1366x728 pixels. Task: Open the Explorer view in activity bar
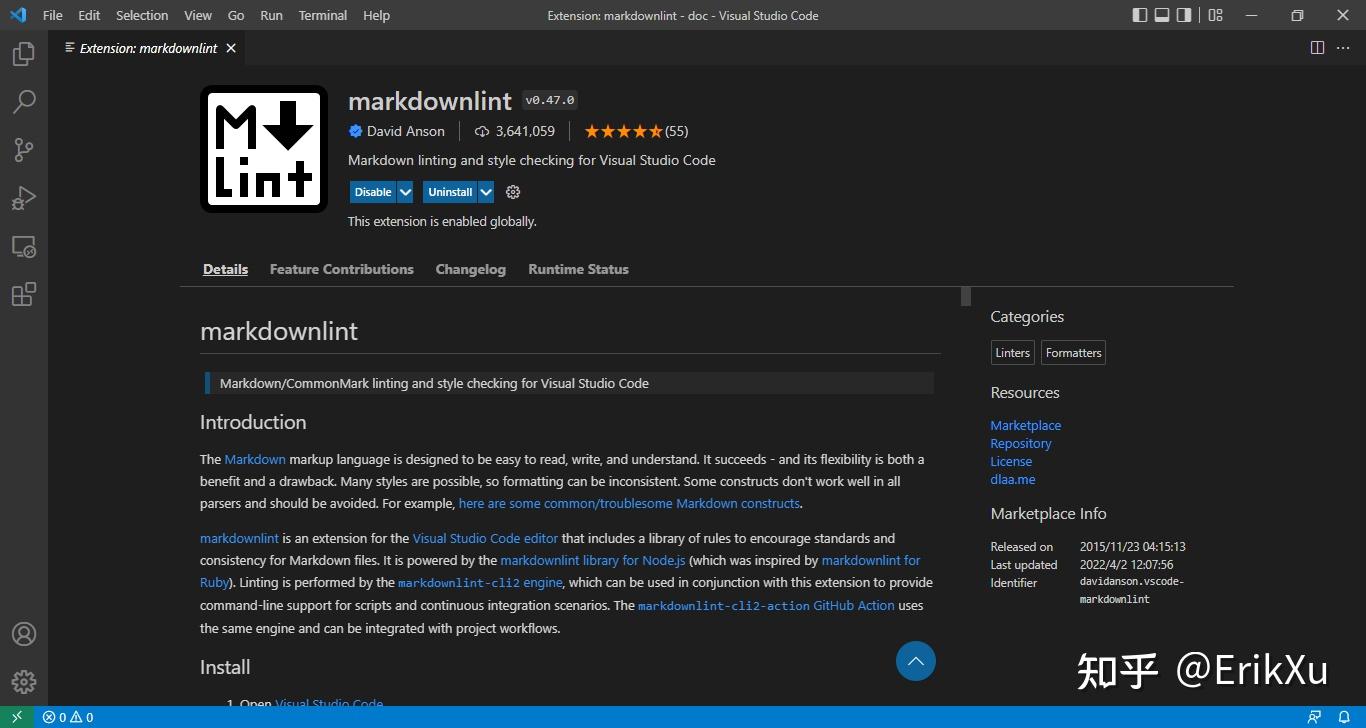[24, 54]
